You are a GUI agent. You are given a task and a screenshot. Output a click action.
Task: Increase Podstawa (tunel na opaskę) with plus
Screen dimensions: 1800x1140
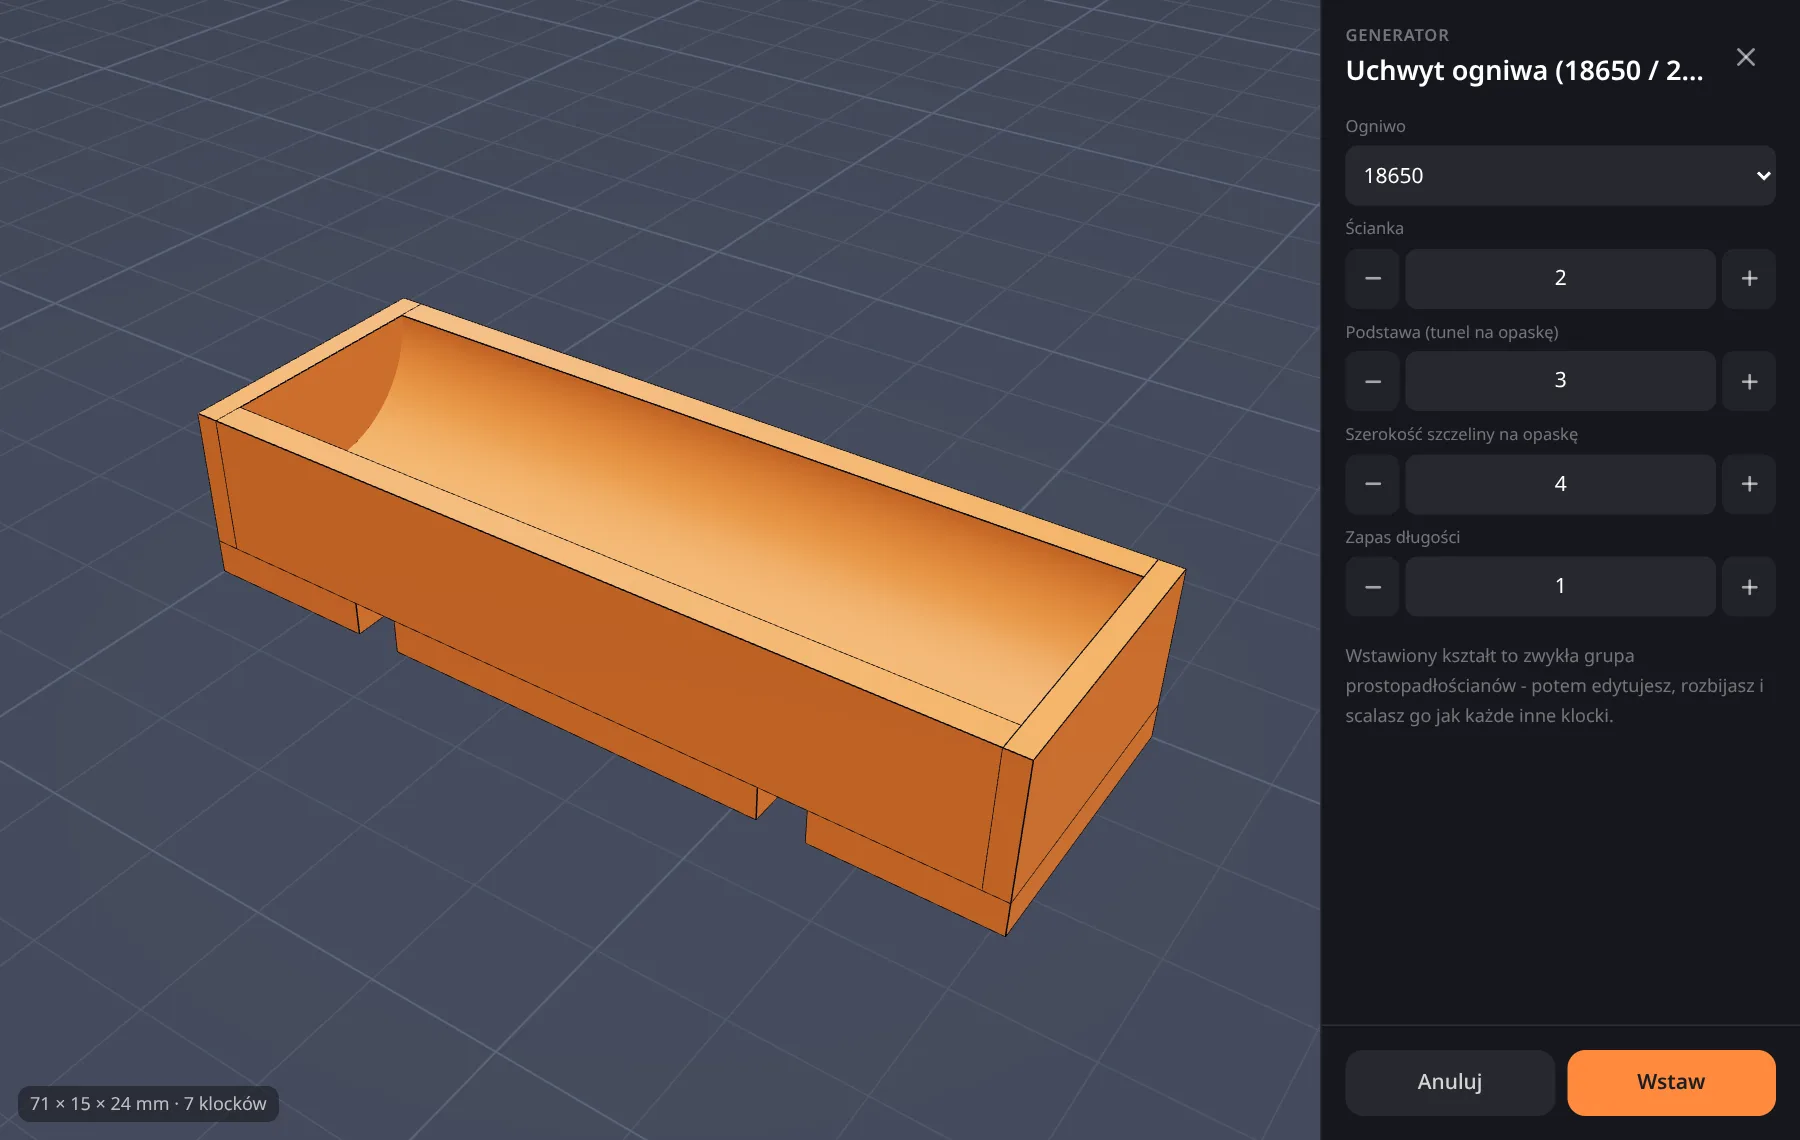(x=1749, y=381)
